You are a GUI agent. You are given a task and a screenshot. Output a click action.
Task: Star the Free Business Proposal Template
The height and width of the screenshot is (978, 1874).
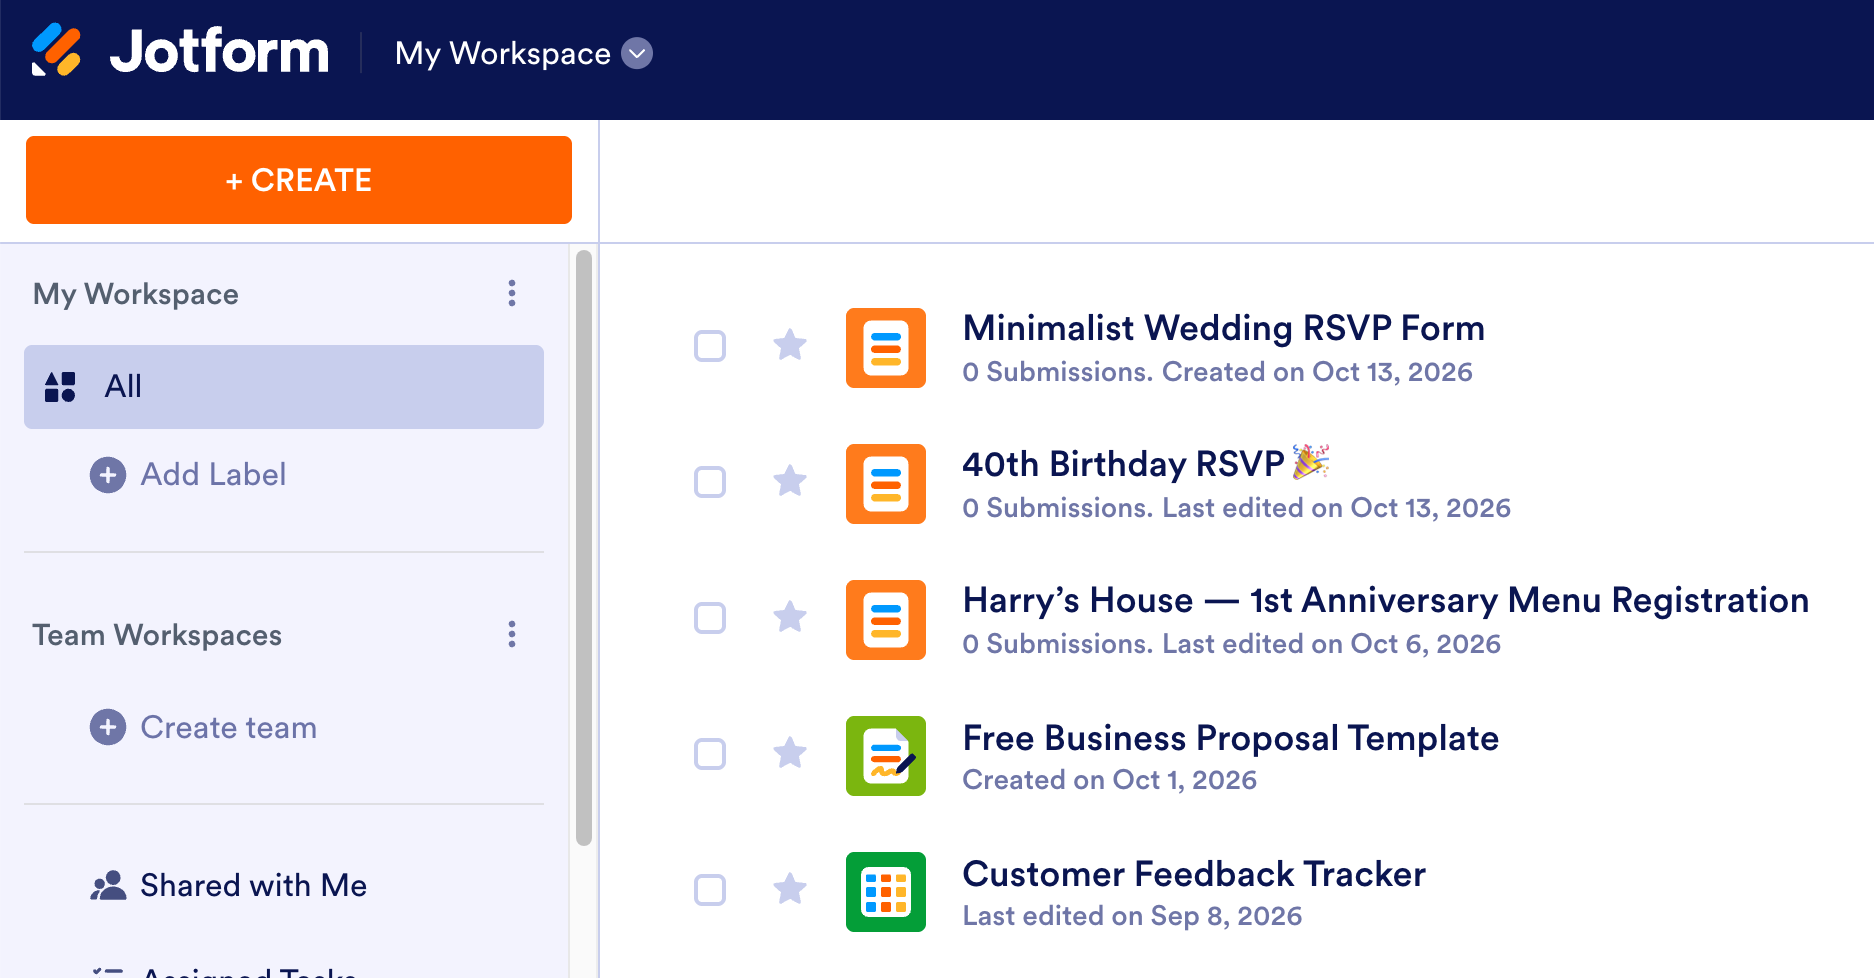(790, 753)
